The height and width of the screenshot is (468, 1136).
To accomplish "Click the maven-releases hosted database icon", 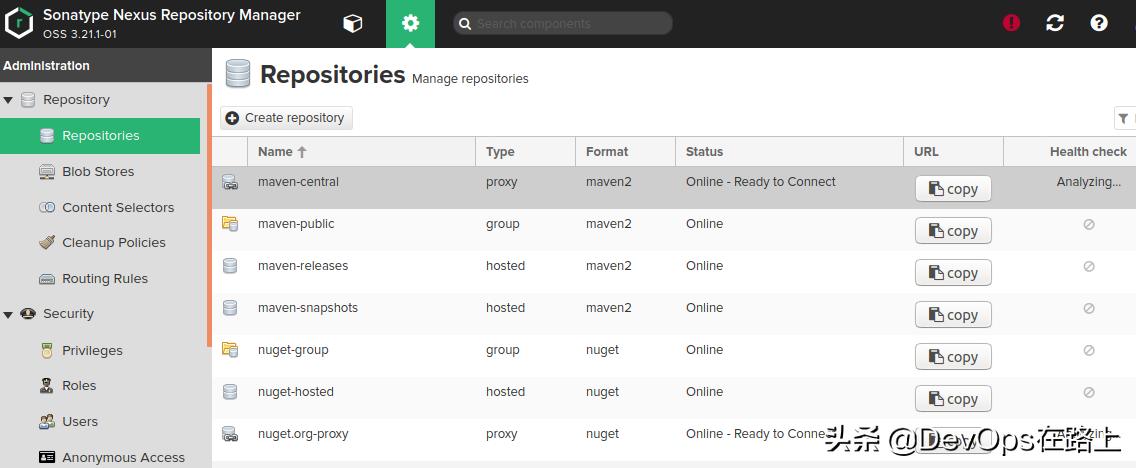I will point(230,266).
